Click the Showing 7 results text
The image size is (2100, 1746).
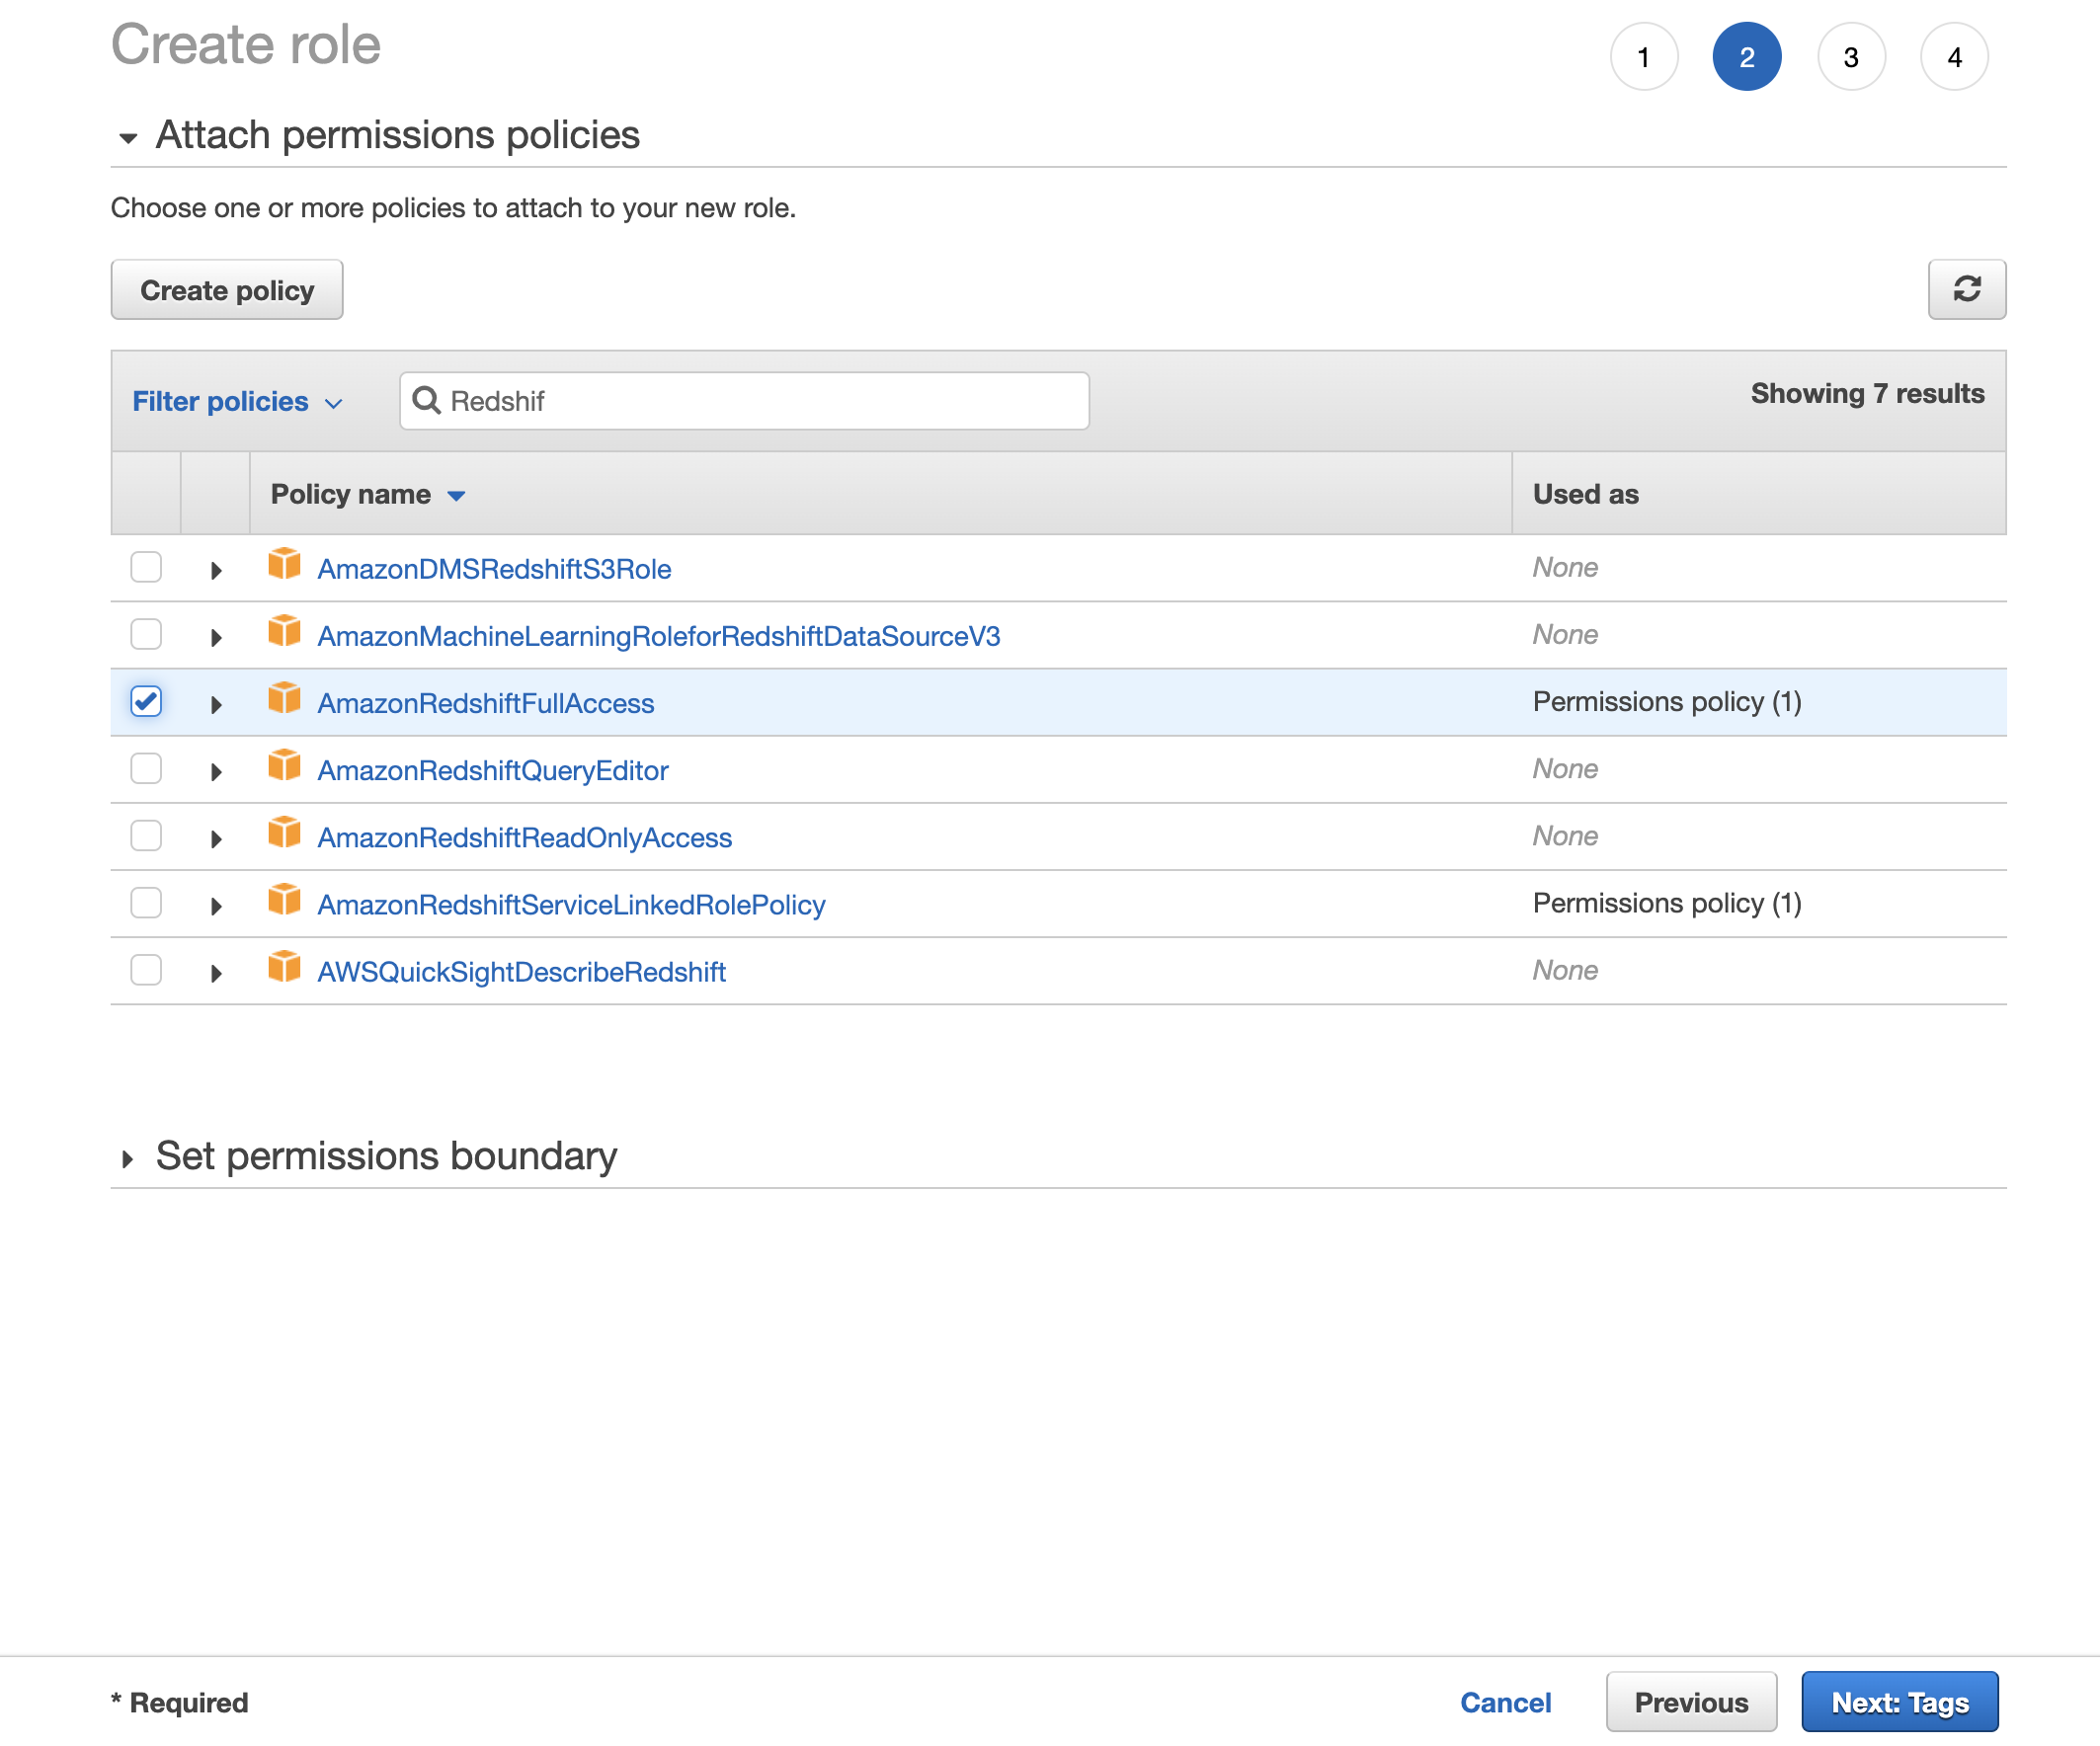(1867, 393)
